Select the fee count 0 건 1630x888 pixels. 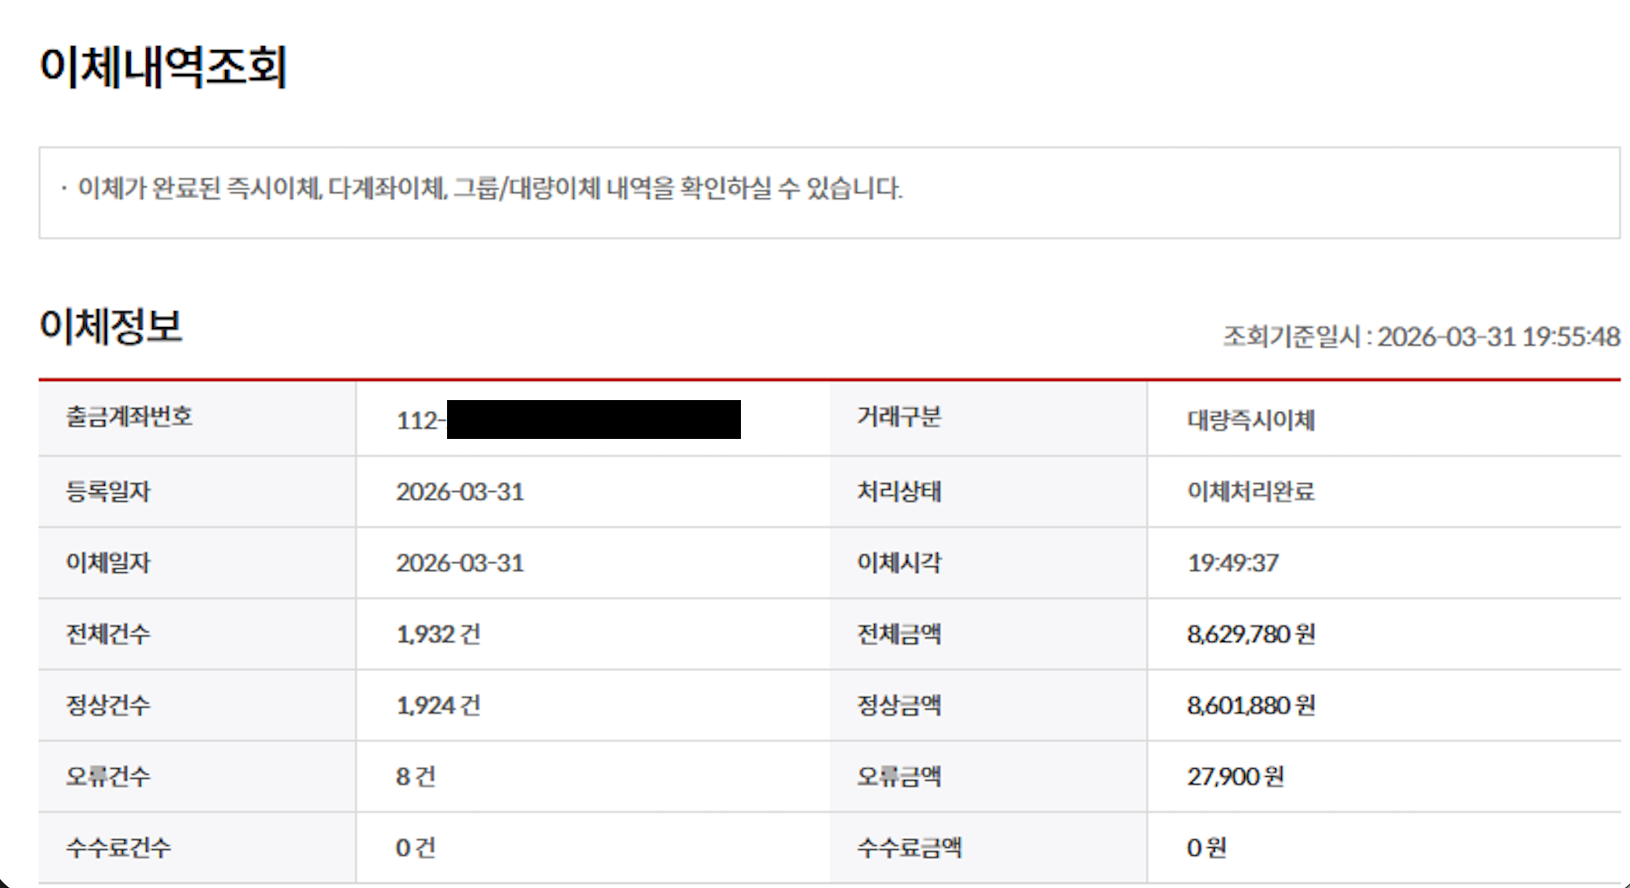point(416,848)
